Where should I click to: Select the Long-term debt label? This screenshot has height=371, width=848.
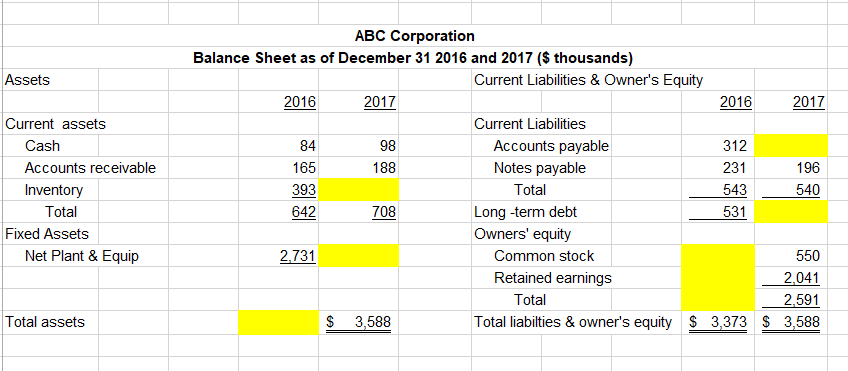click(x=525, y=212)
